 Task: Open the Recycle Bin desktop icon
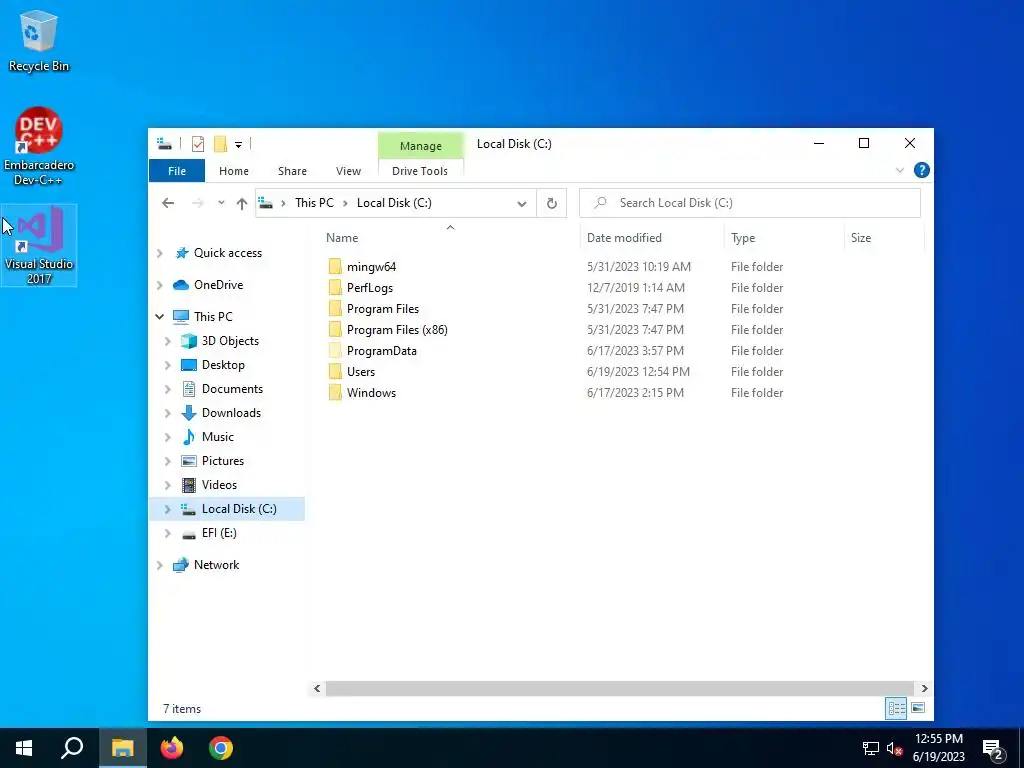pyautogui.click(x=39, y=40)
